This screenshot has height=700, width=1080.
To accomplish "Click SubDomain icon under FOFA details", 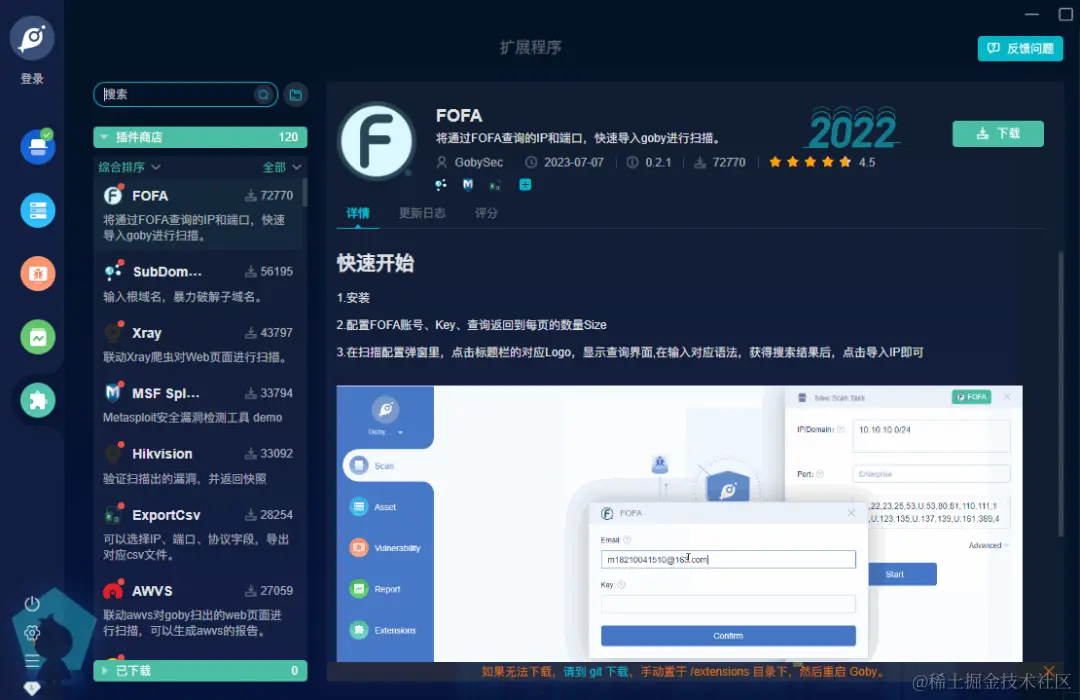I will [441, 184].
